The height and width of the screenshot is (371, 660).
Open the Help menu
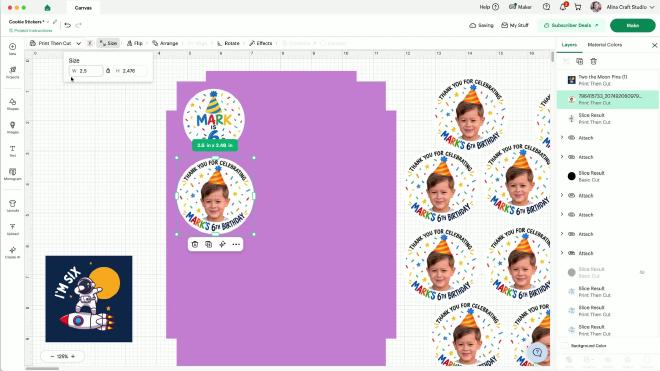click(x=489, y=7)
